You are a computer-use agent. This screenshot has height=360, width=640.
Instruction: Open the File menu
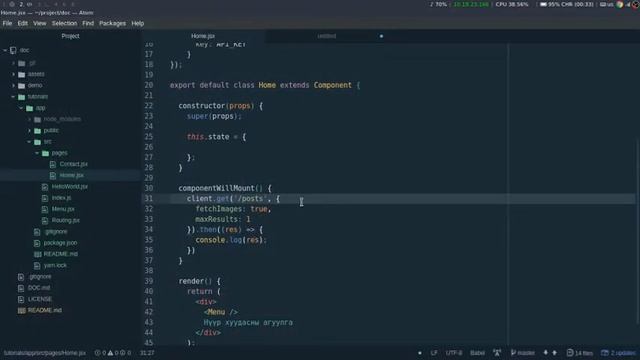[x=7, y=23]
